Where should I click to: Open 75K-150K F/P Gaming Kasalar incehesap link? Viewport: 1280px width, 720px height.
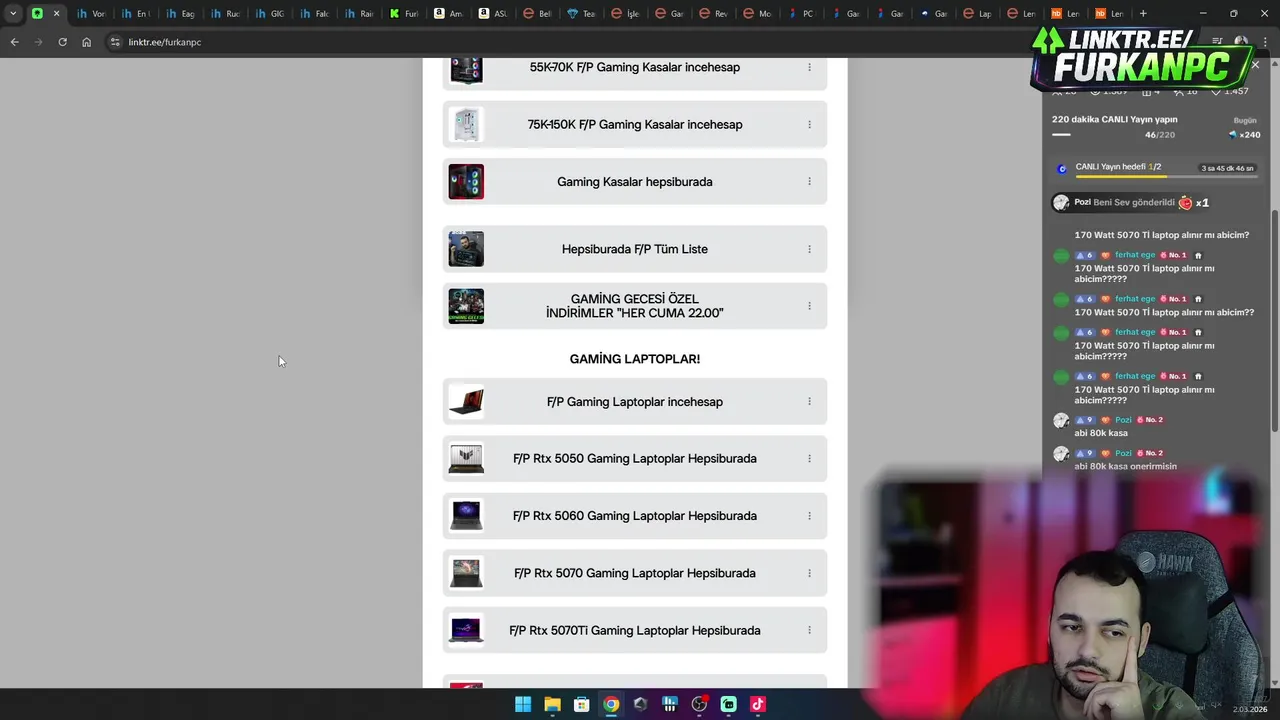coord(635,125)
